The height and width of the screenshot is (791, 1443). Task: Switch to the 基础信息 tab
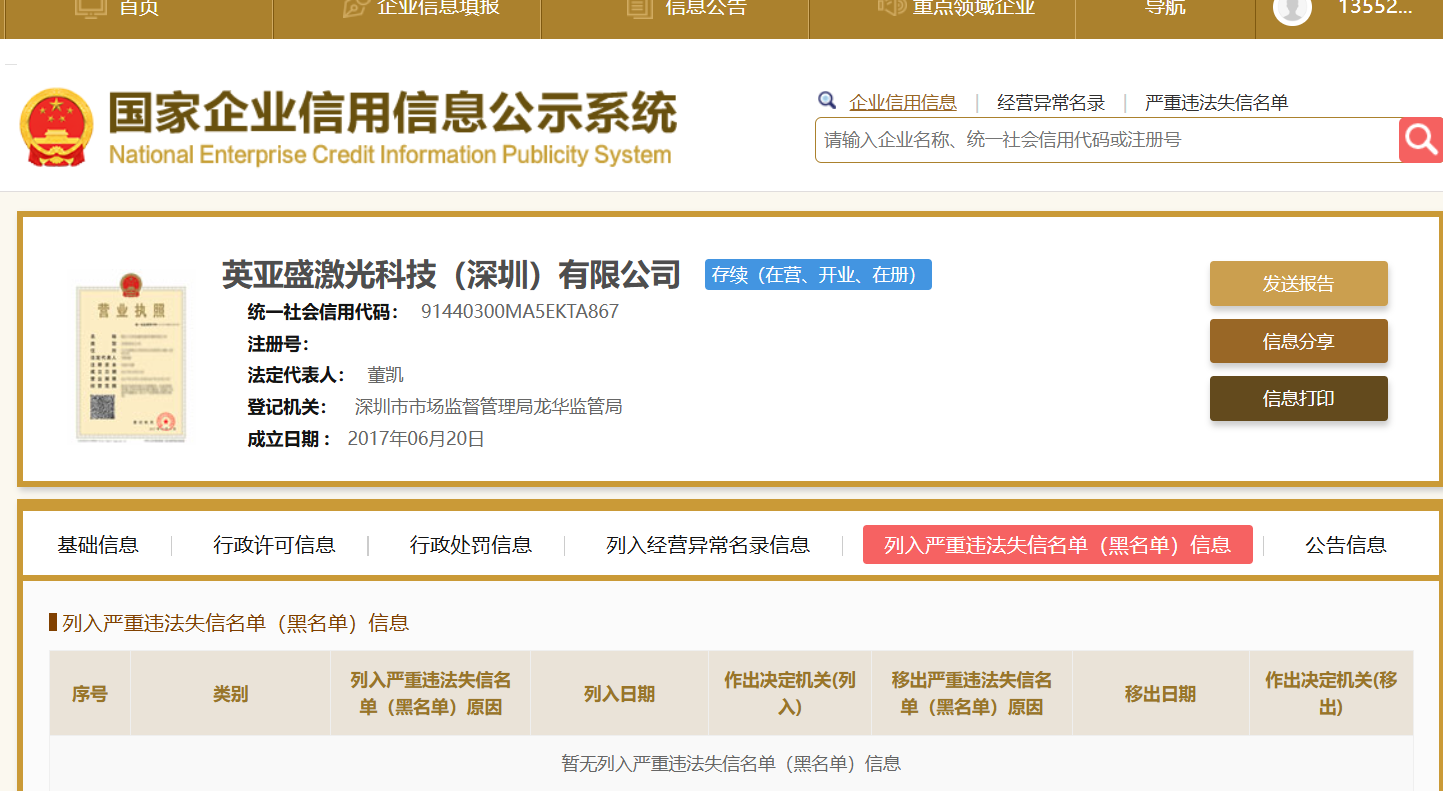point(98,545)
